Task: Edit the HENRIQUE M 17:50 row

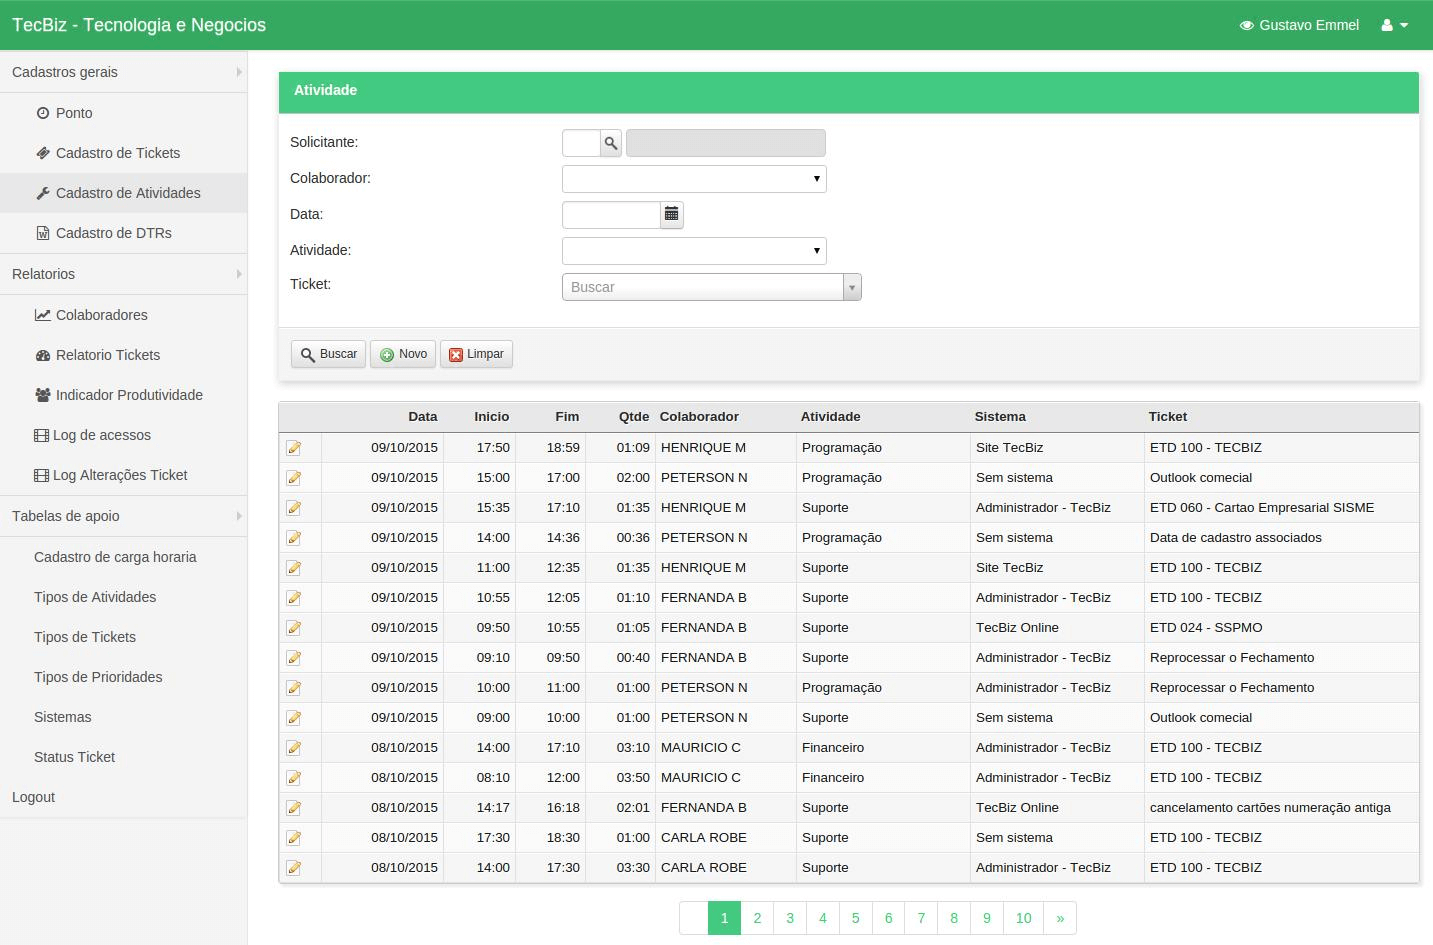Action: [x=294, y=448]
